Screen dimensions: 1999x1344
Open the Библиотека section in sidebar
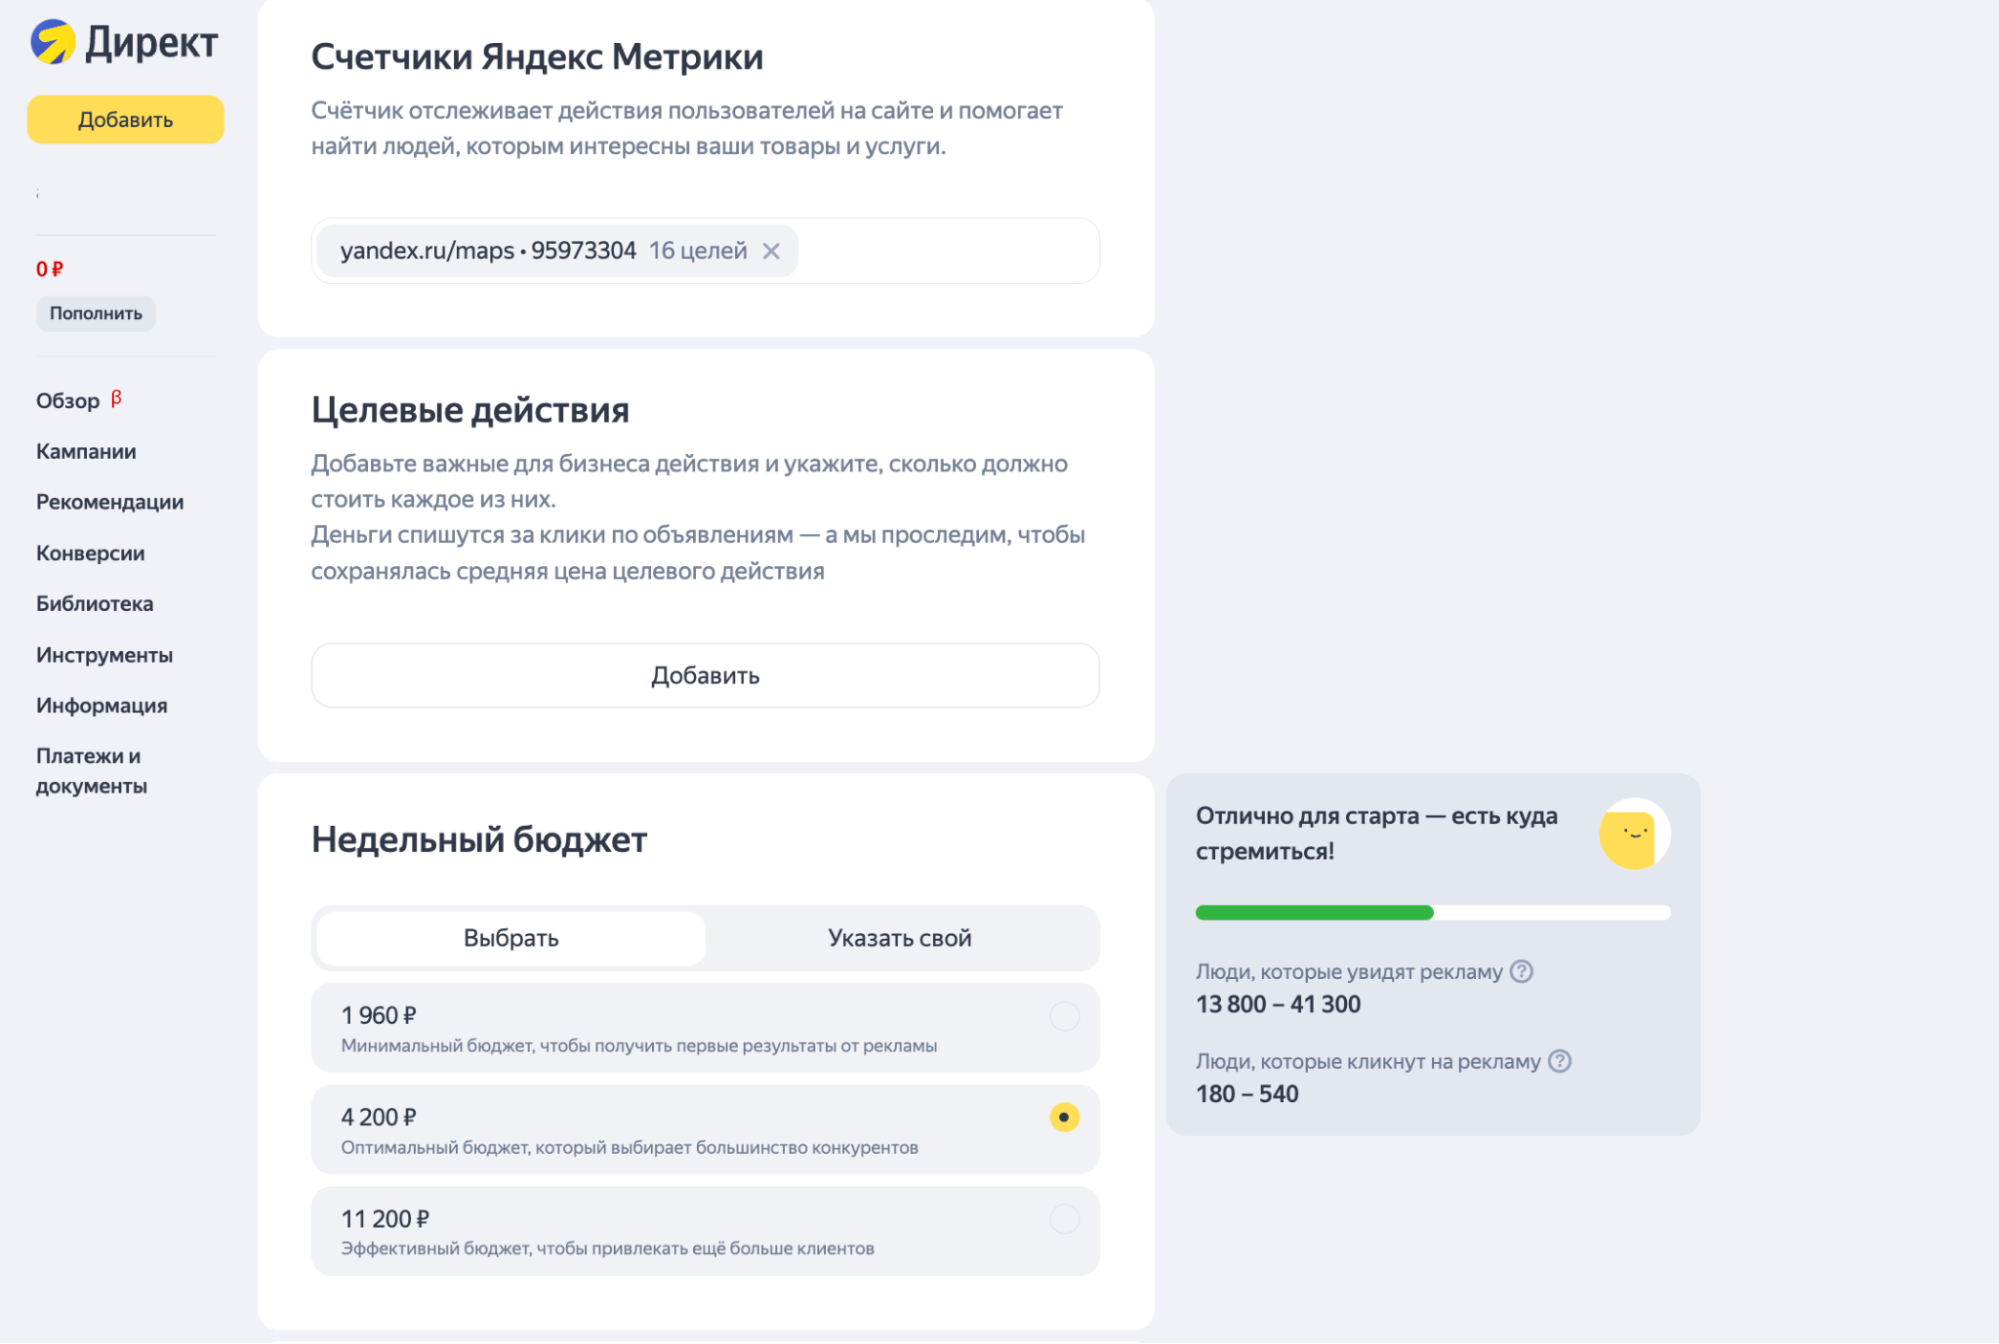click(x=94, y=604)
